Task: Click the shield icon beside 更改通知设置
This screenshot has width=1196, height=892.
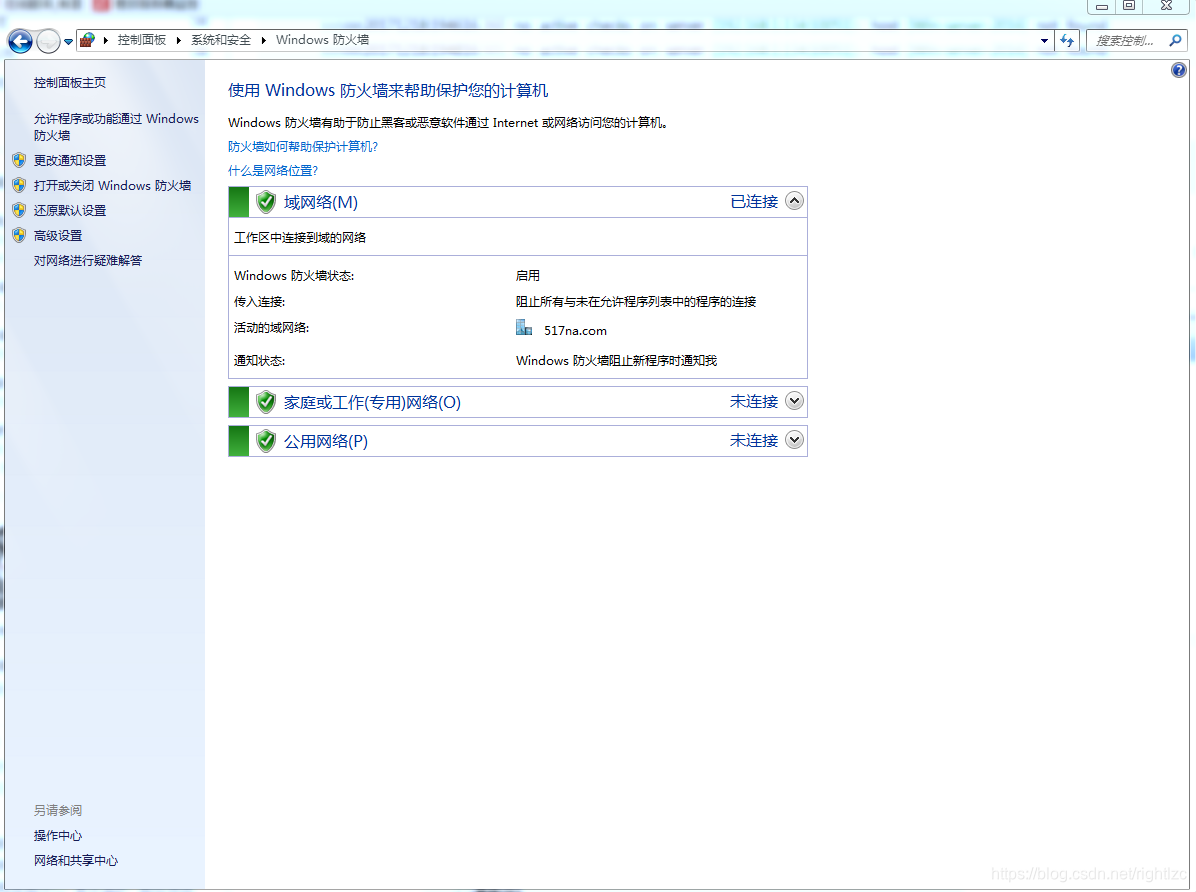Action: (x=19, y=160)
